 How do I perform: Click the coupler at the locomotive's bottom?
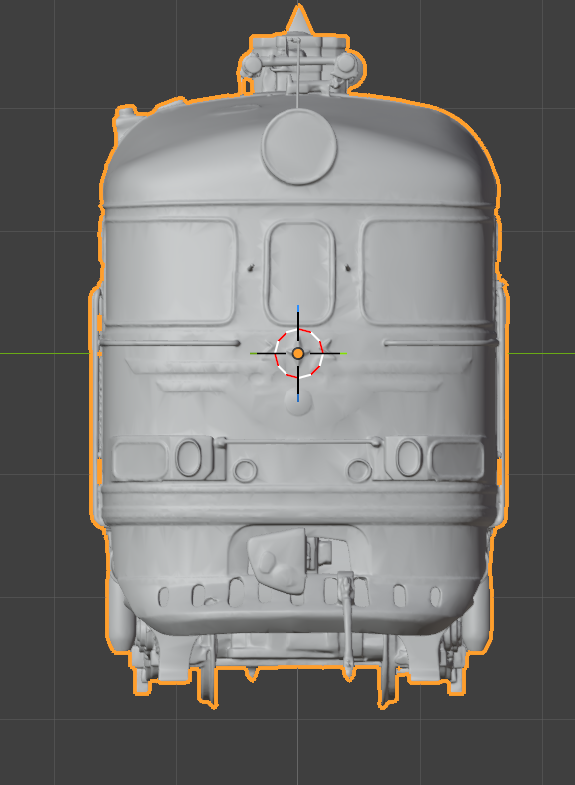(x=278, y=559)
